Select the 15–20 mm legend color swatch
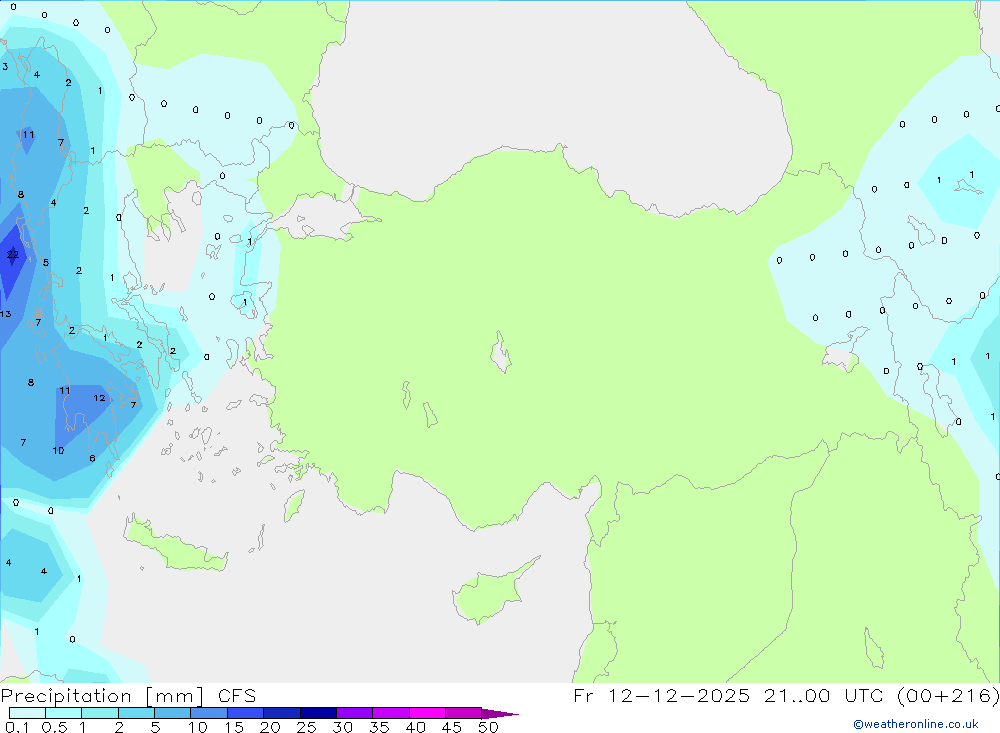1000x733 pixels. [x=245, y=713]
